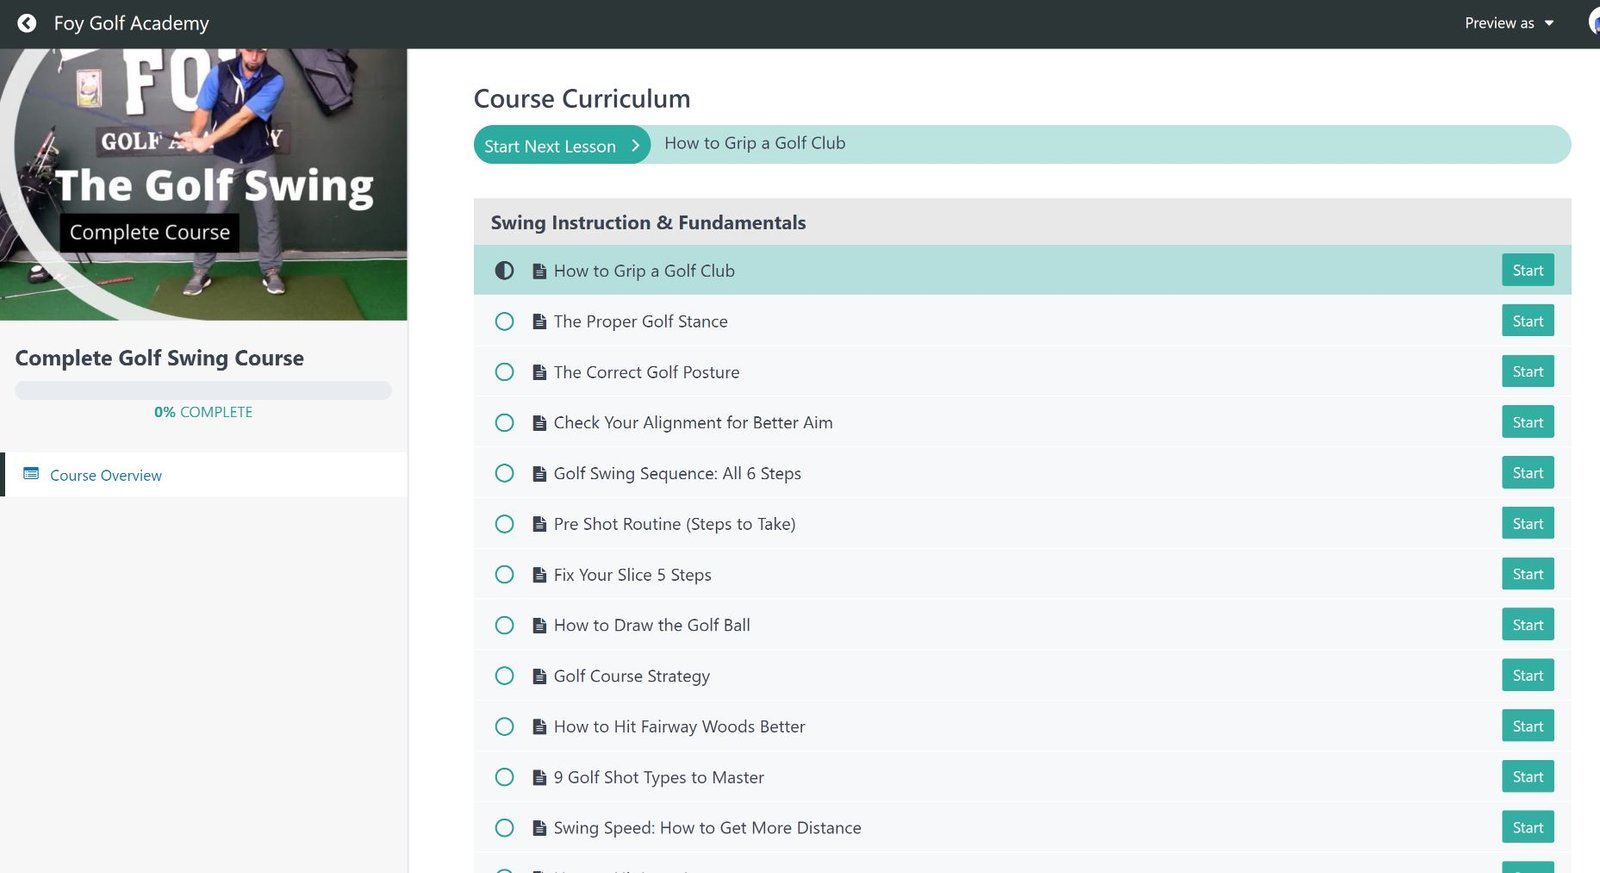Click the course progress bar above 0% Complete

[203, 391]
